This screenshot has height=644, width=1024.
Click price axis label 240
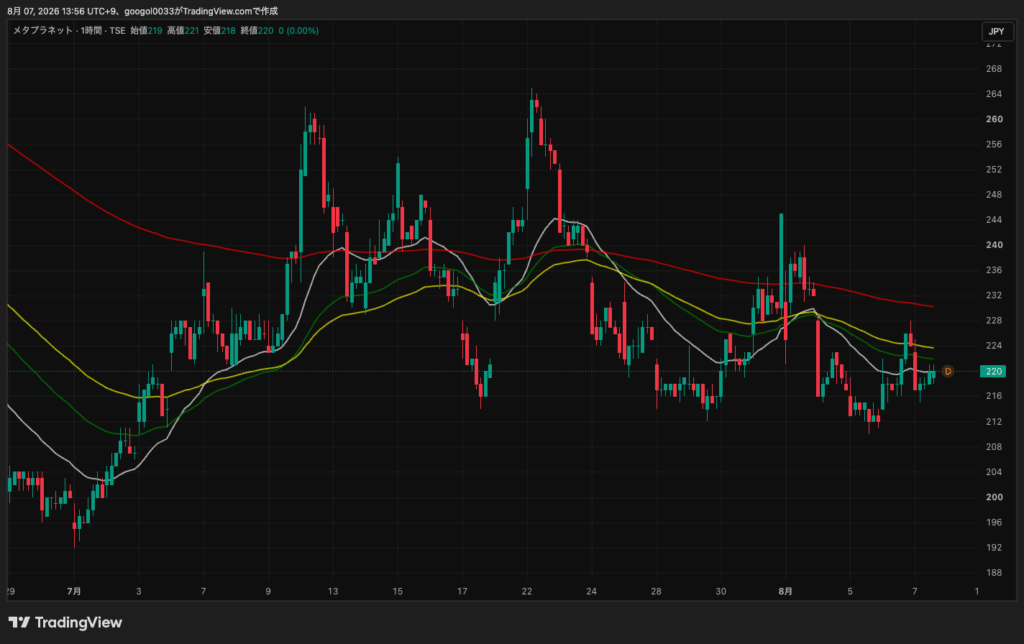[994, 245]
